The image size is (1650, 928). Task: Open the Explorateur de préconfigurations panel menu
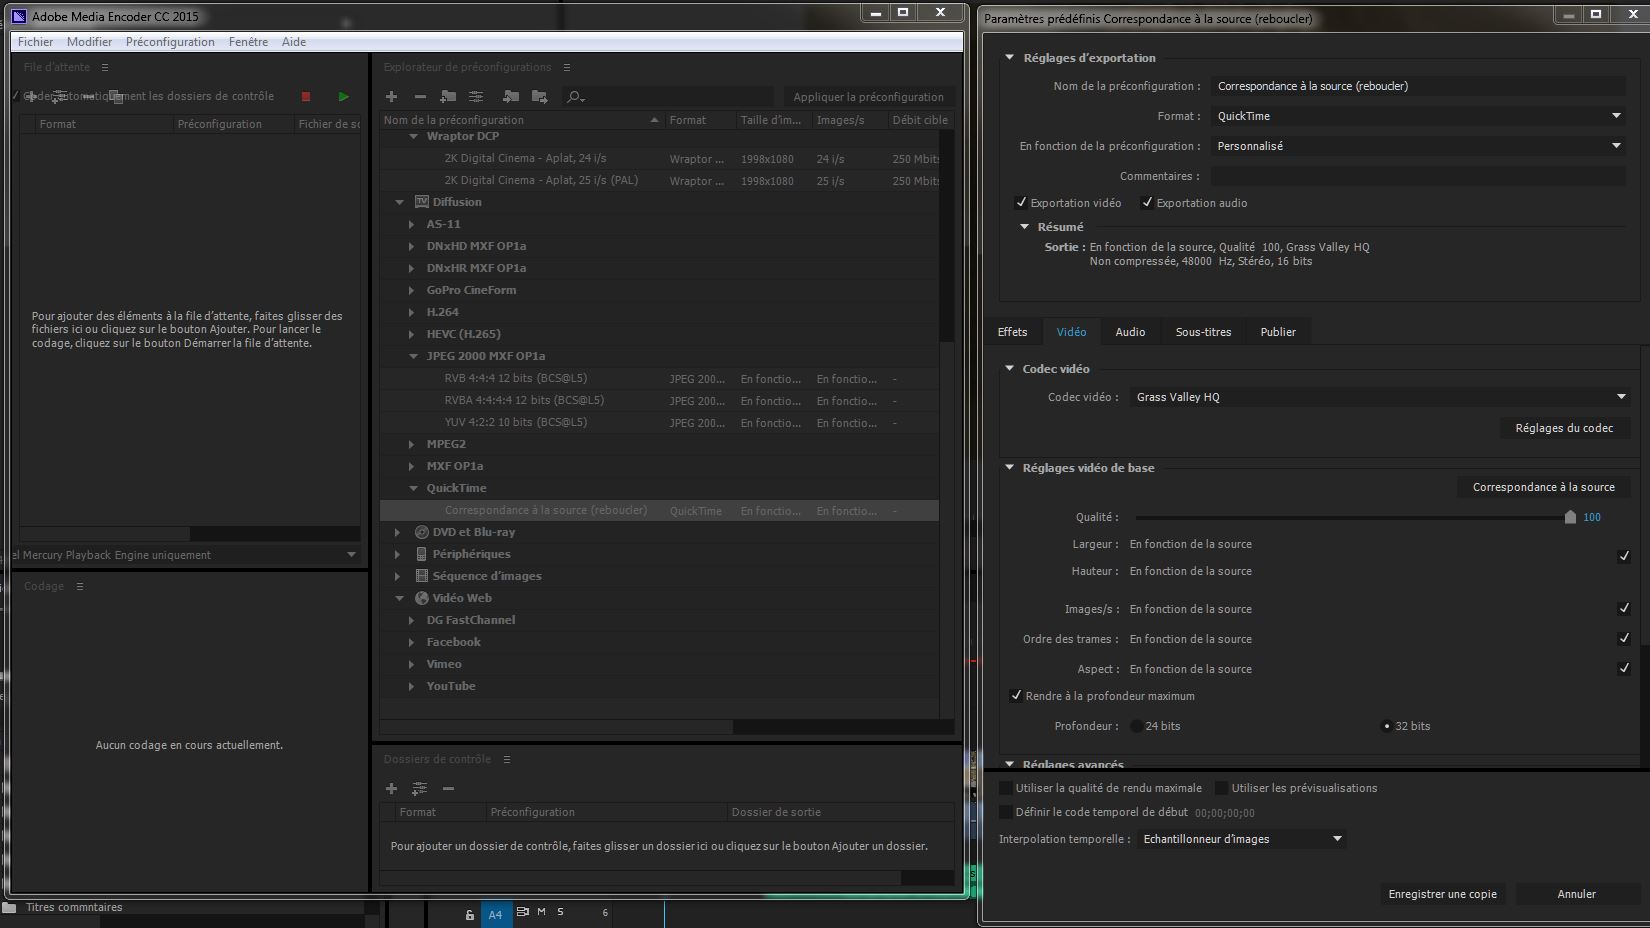tap(566, 67)
